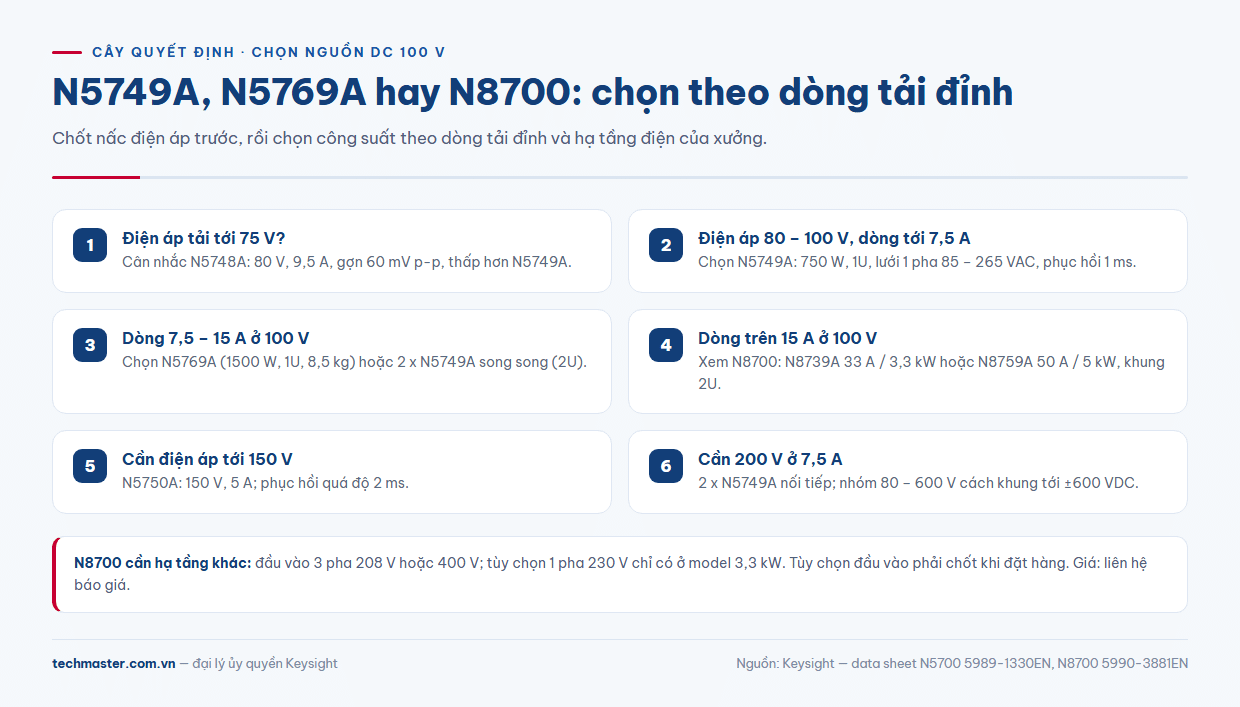Click the main title "N5749A, N5769A hay N8700"
Screen dimensions: 1240x707
coord(532,92)
